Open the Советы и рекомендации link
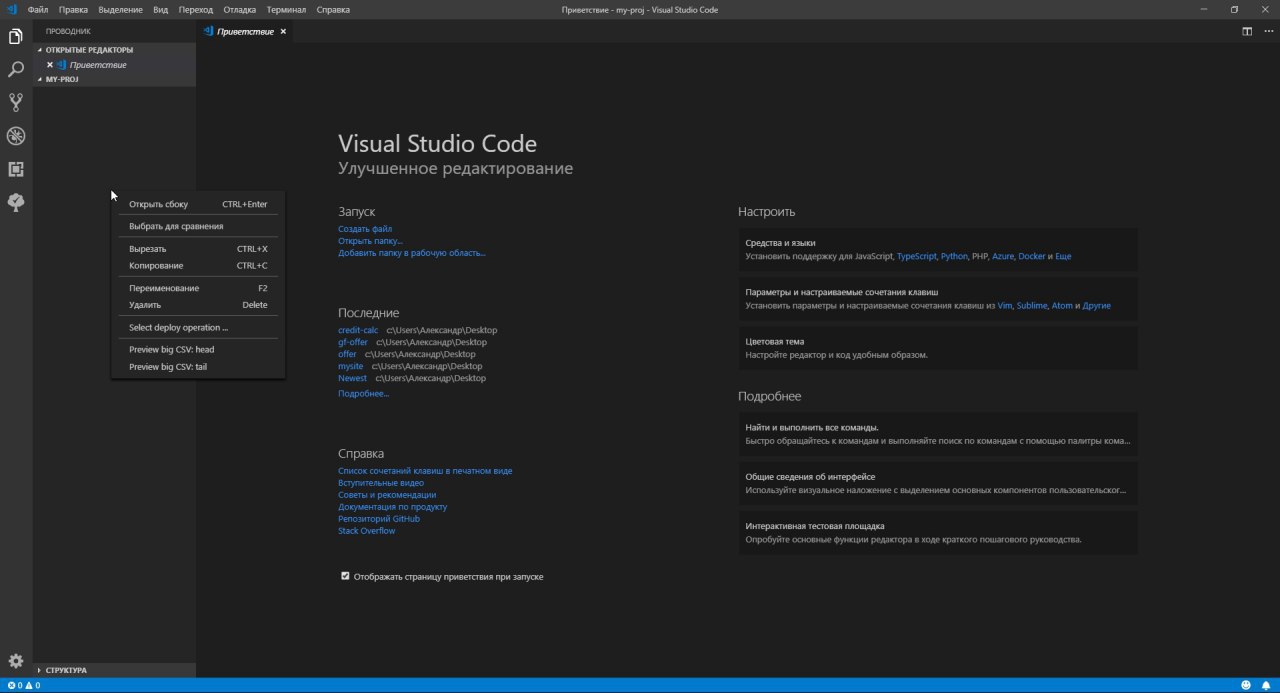 coord(387,494)
